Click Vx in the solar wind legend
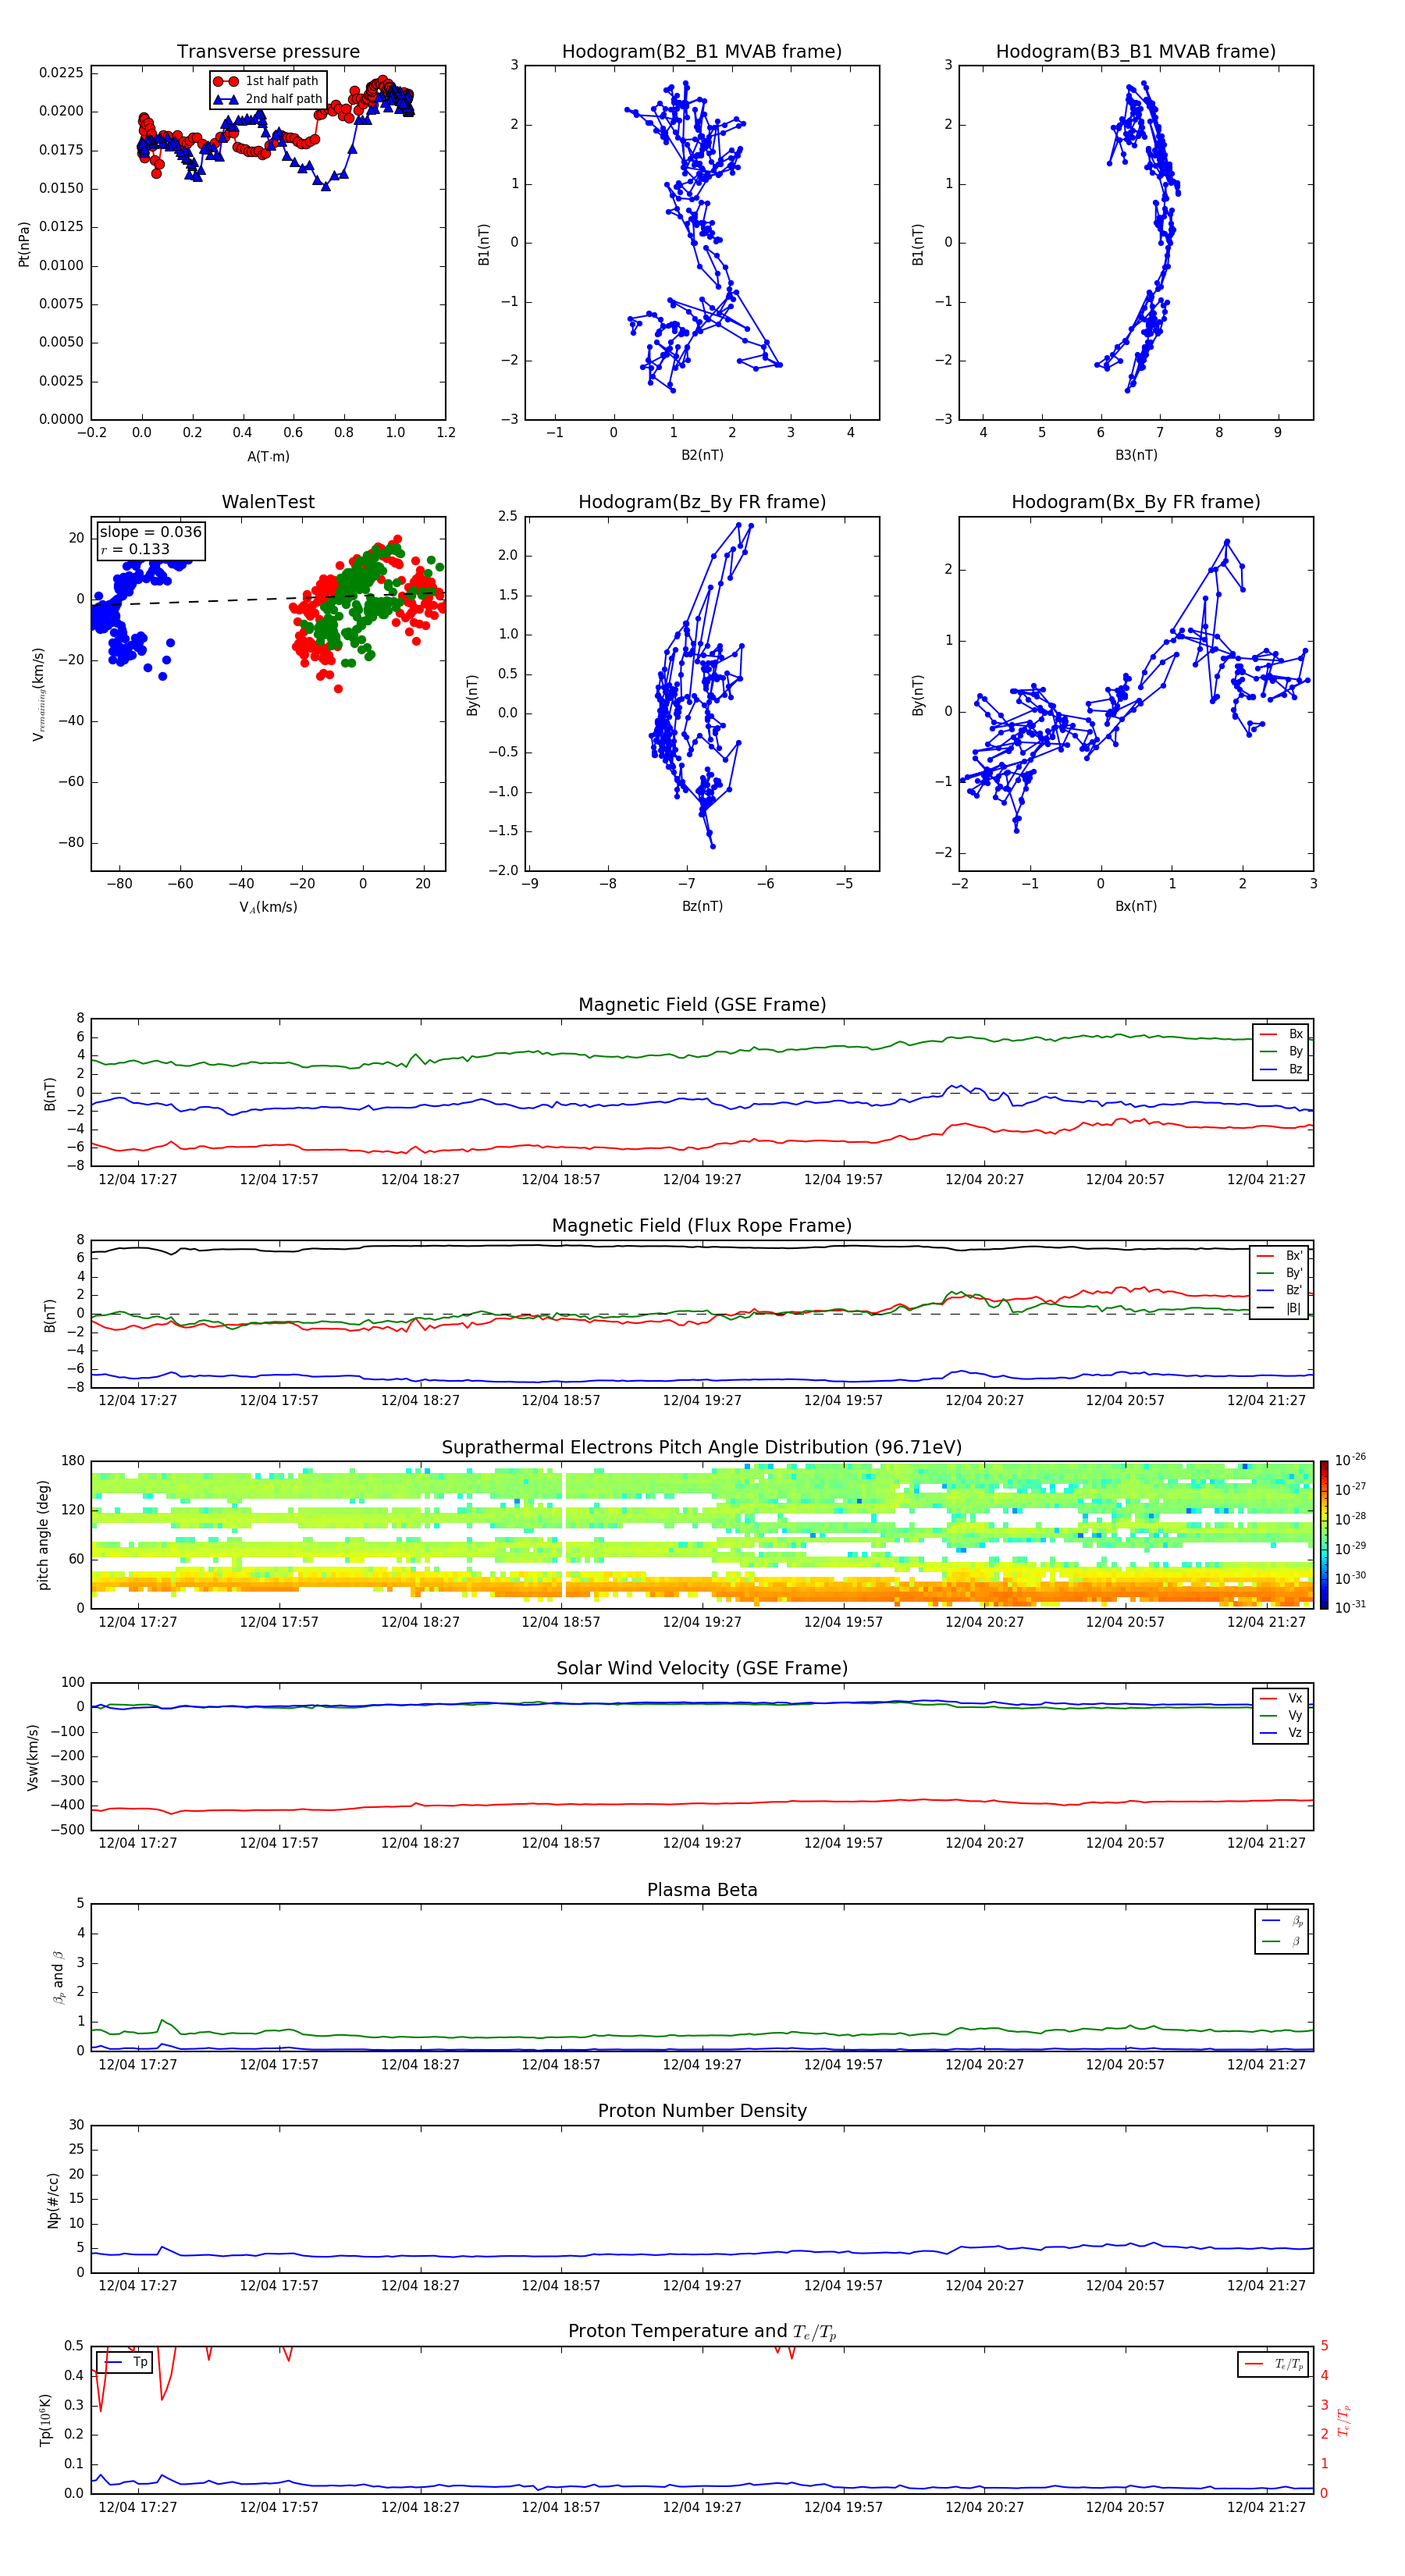This screenshot has width=1405, height=2576. coord(1282,1698)
